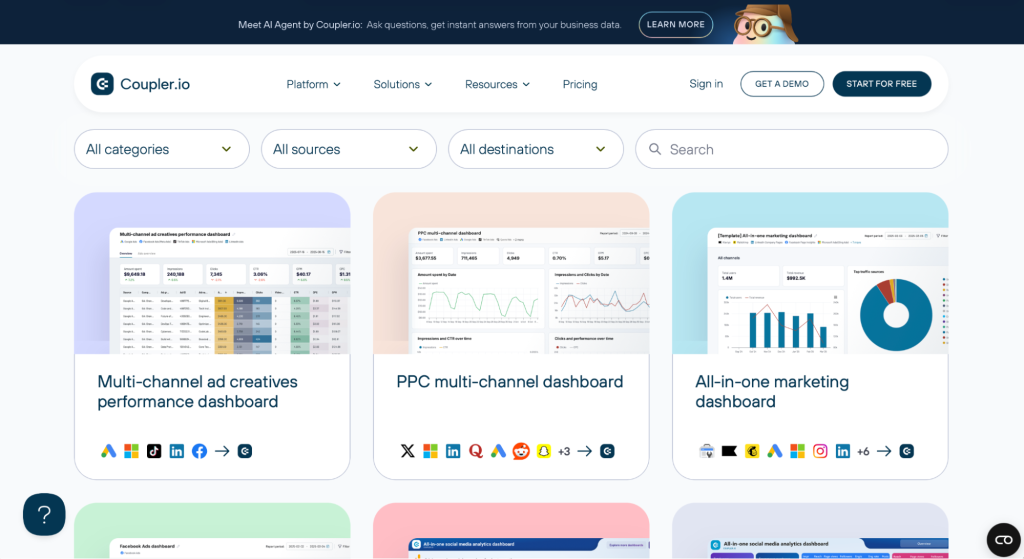This screenshot has height=559, width=1024.
Task: Click the Instagram icon in marketing dashboard card
Action: [x=820, y=451]
